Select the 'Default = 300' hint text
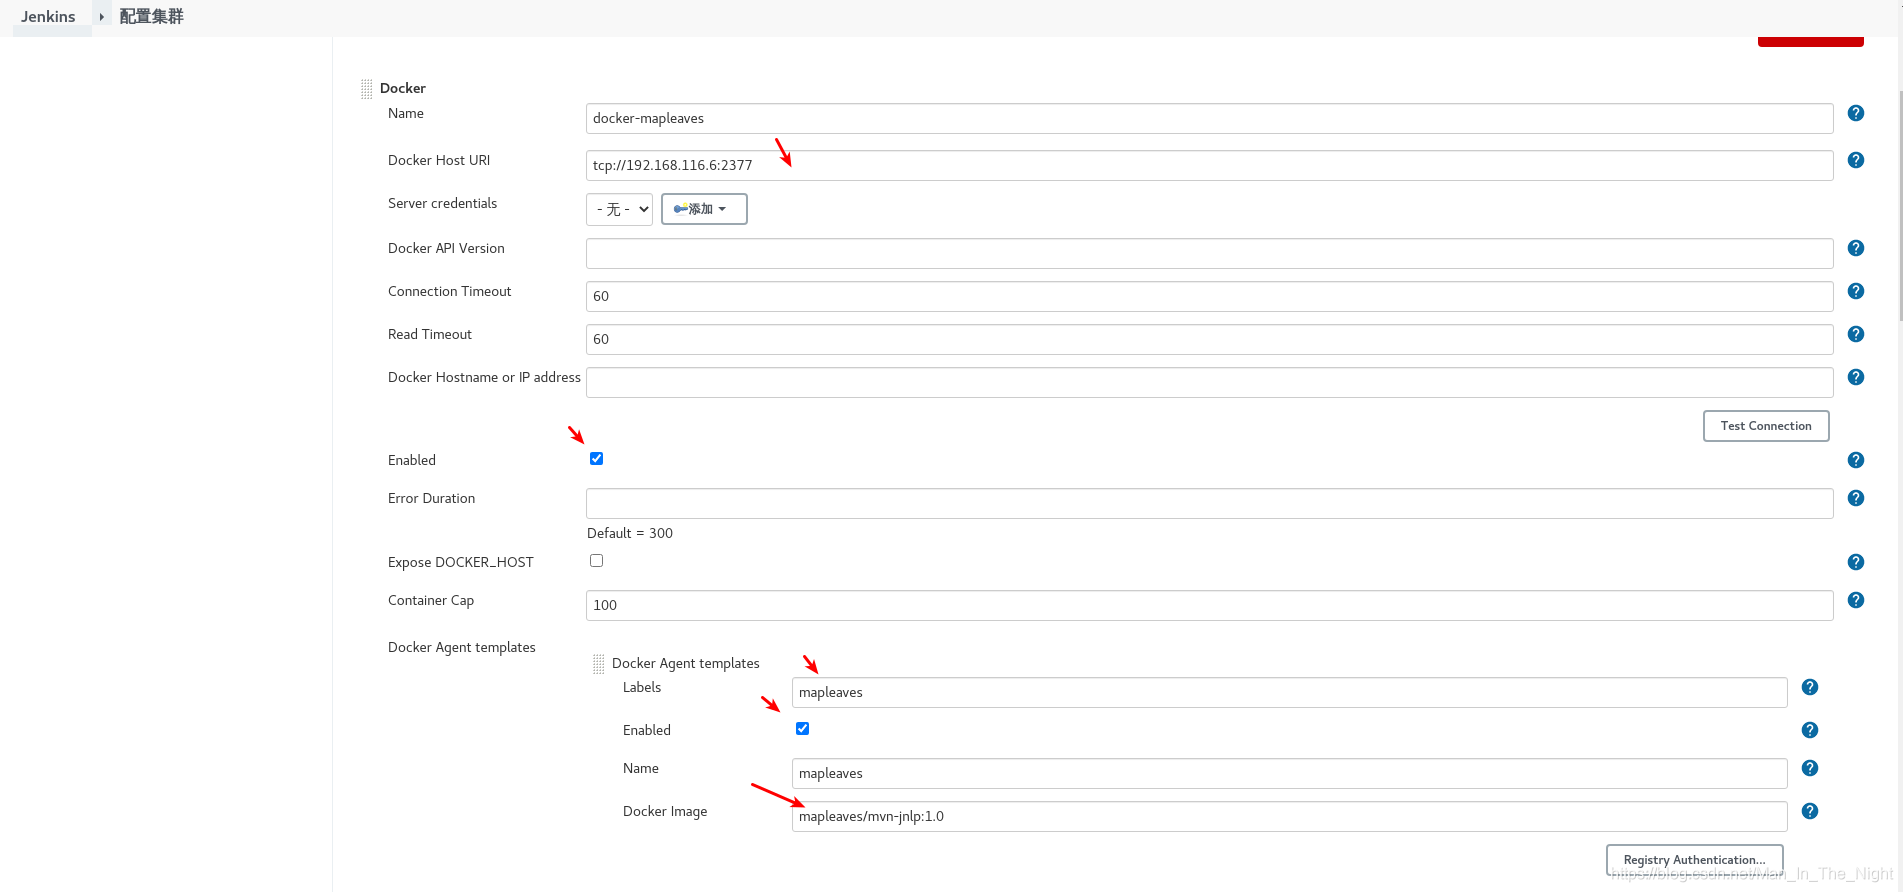The image size is (1903, 892). pyautogui.click(x=630, y=533)
